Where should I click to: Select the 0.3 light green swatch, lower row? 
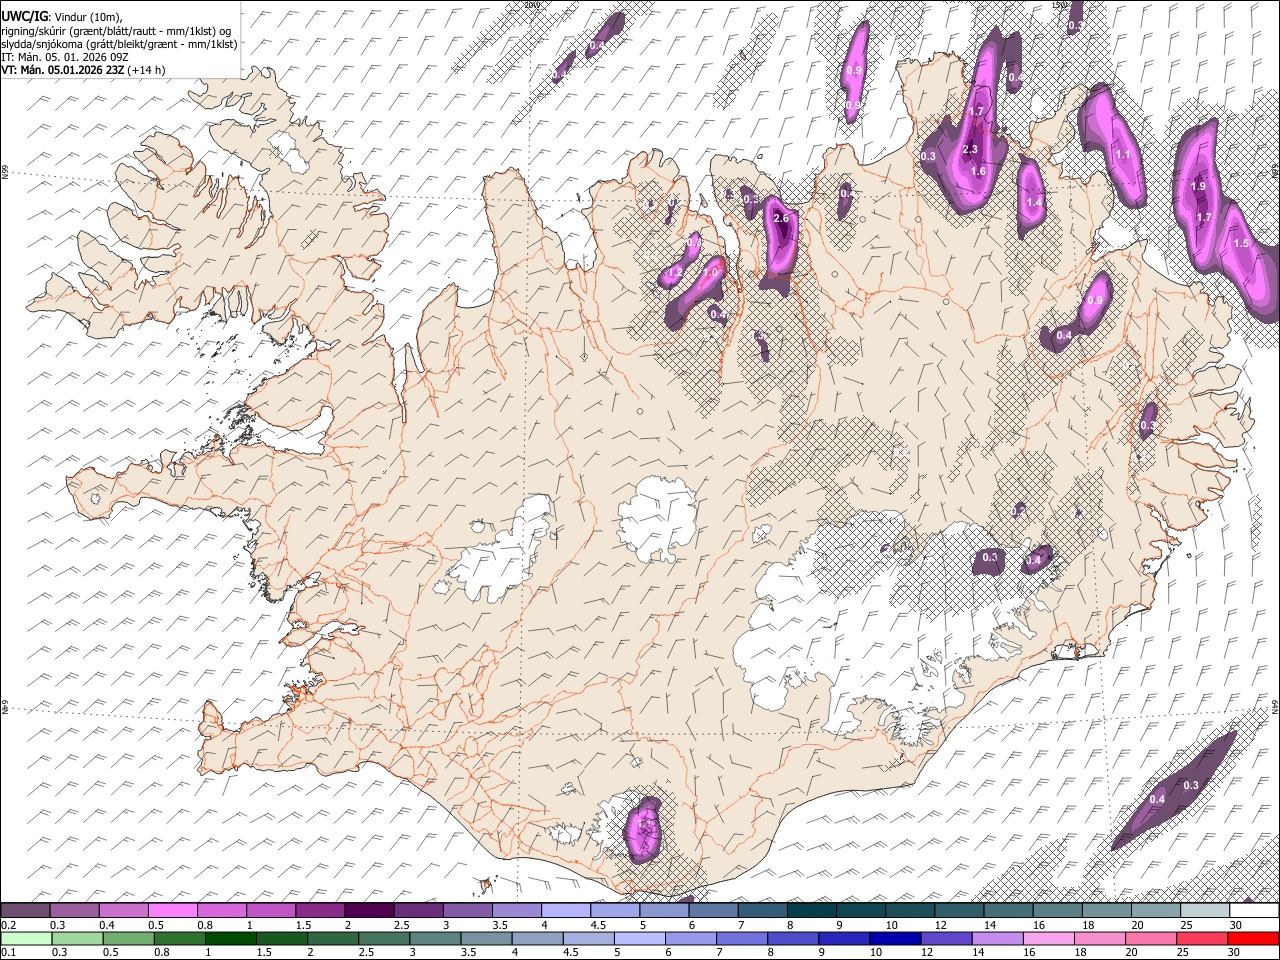[x=78, y=938]
